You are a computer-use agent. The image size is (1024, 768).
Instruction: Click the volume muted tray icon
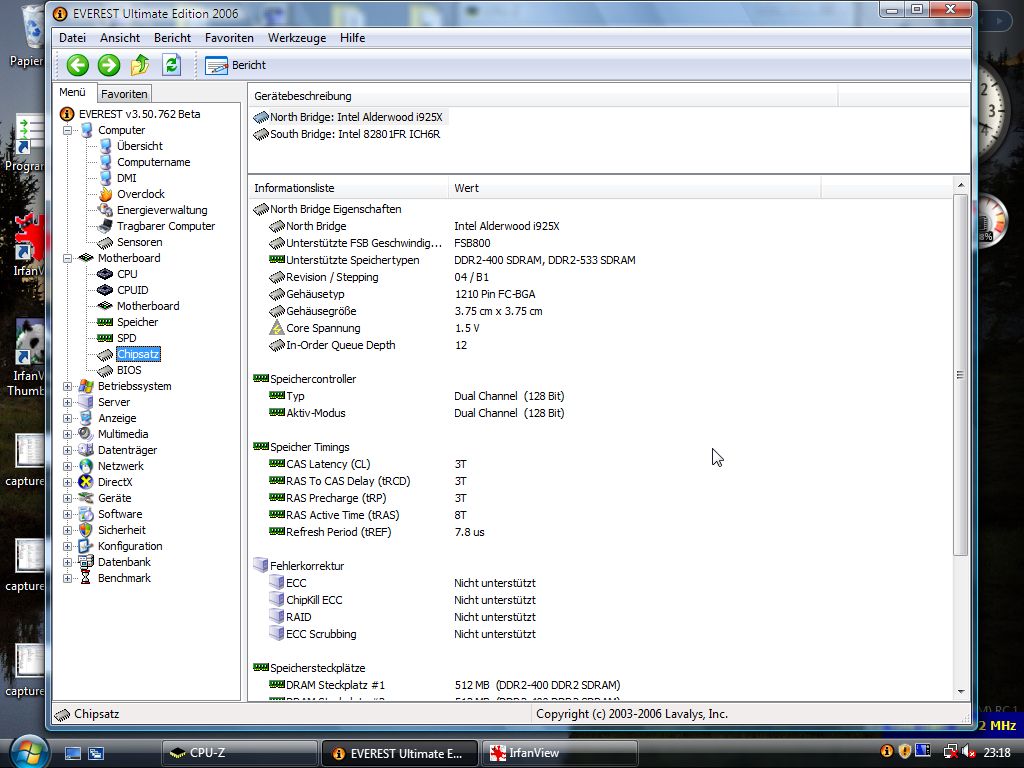[x=968, y=753]
